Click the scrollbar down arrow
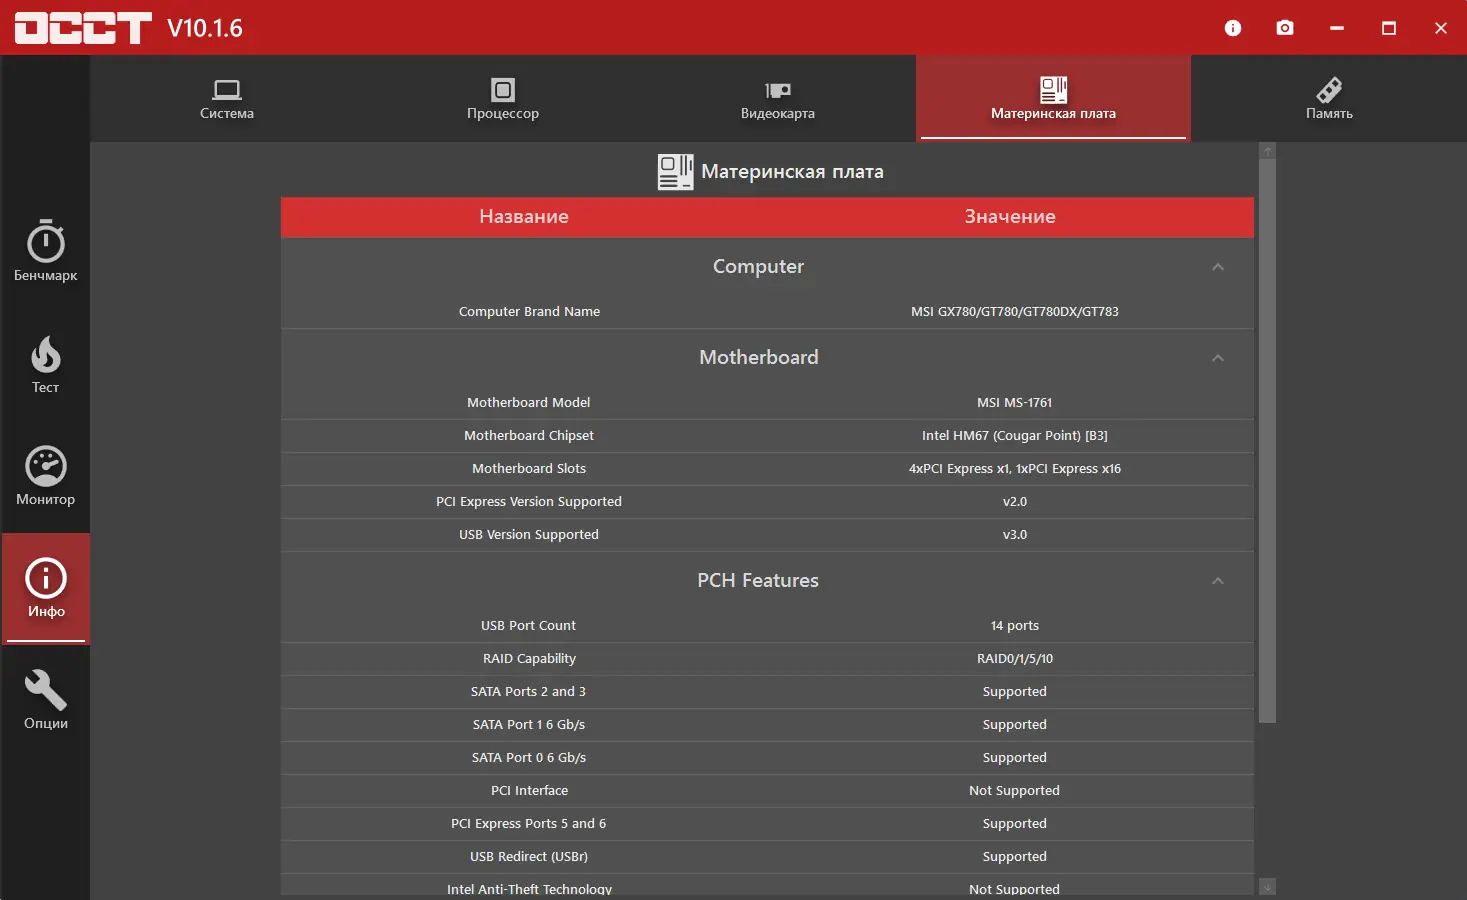Image resolution: width=1467 pixels, height=900 pixels. (x=1267, y=887)
